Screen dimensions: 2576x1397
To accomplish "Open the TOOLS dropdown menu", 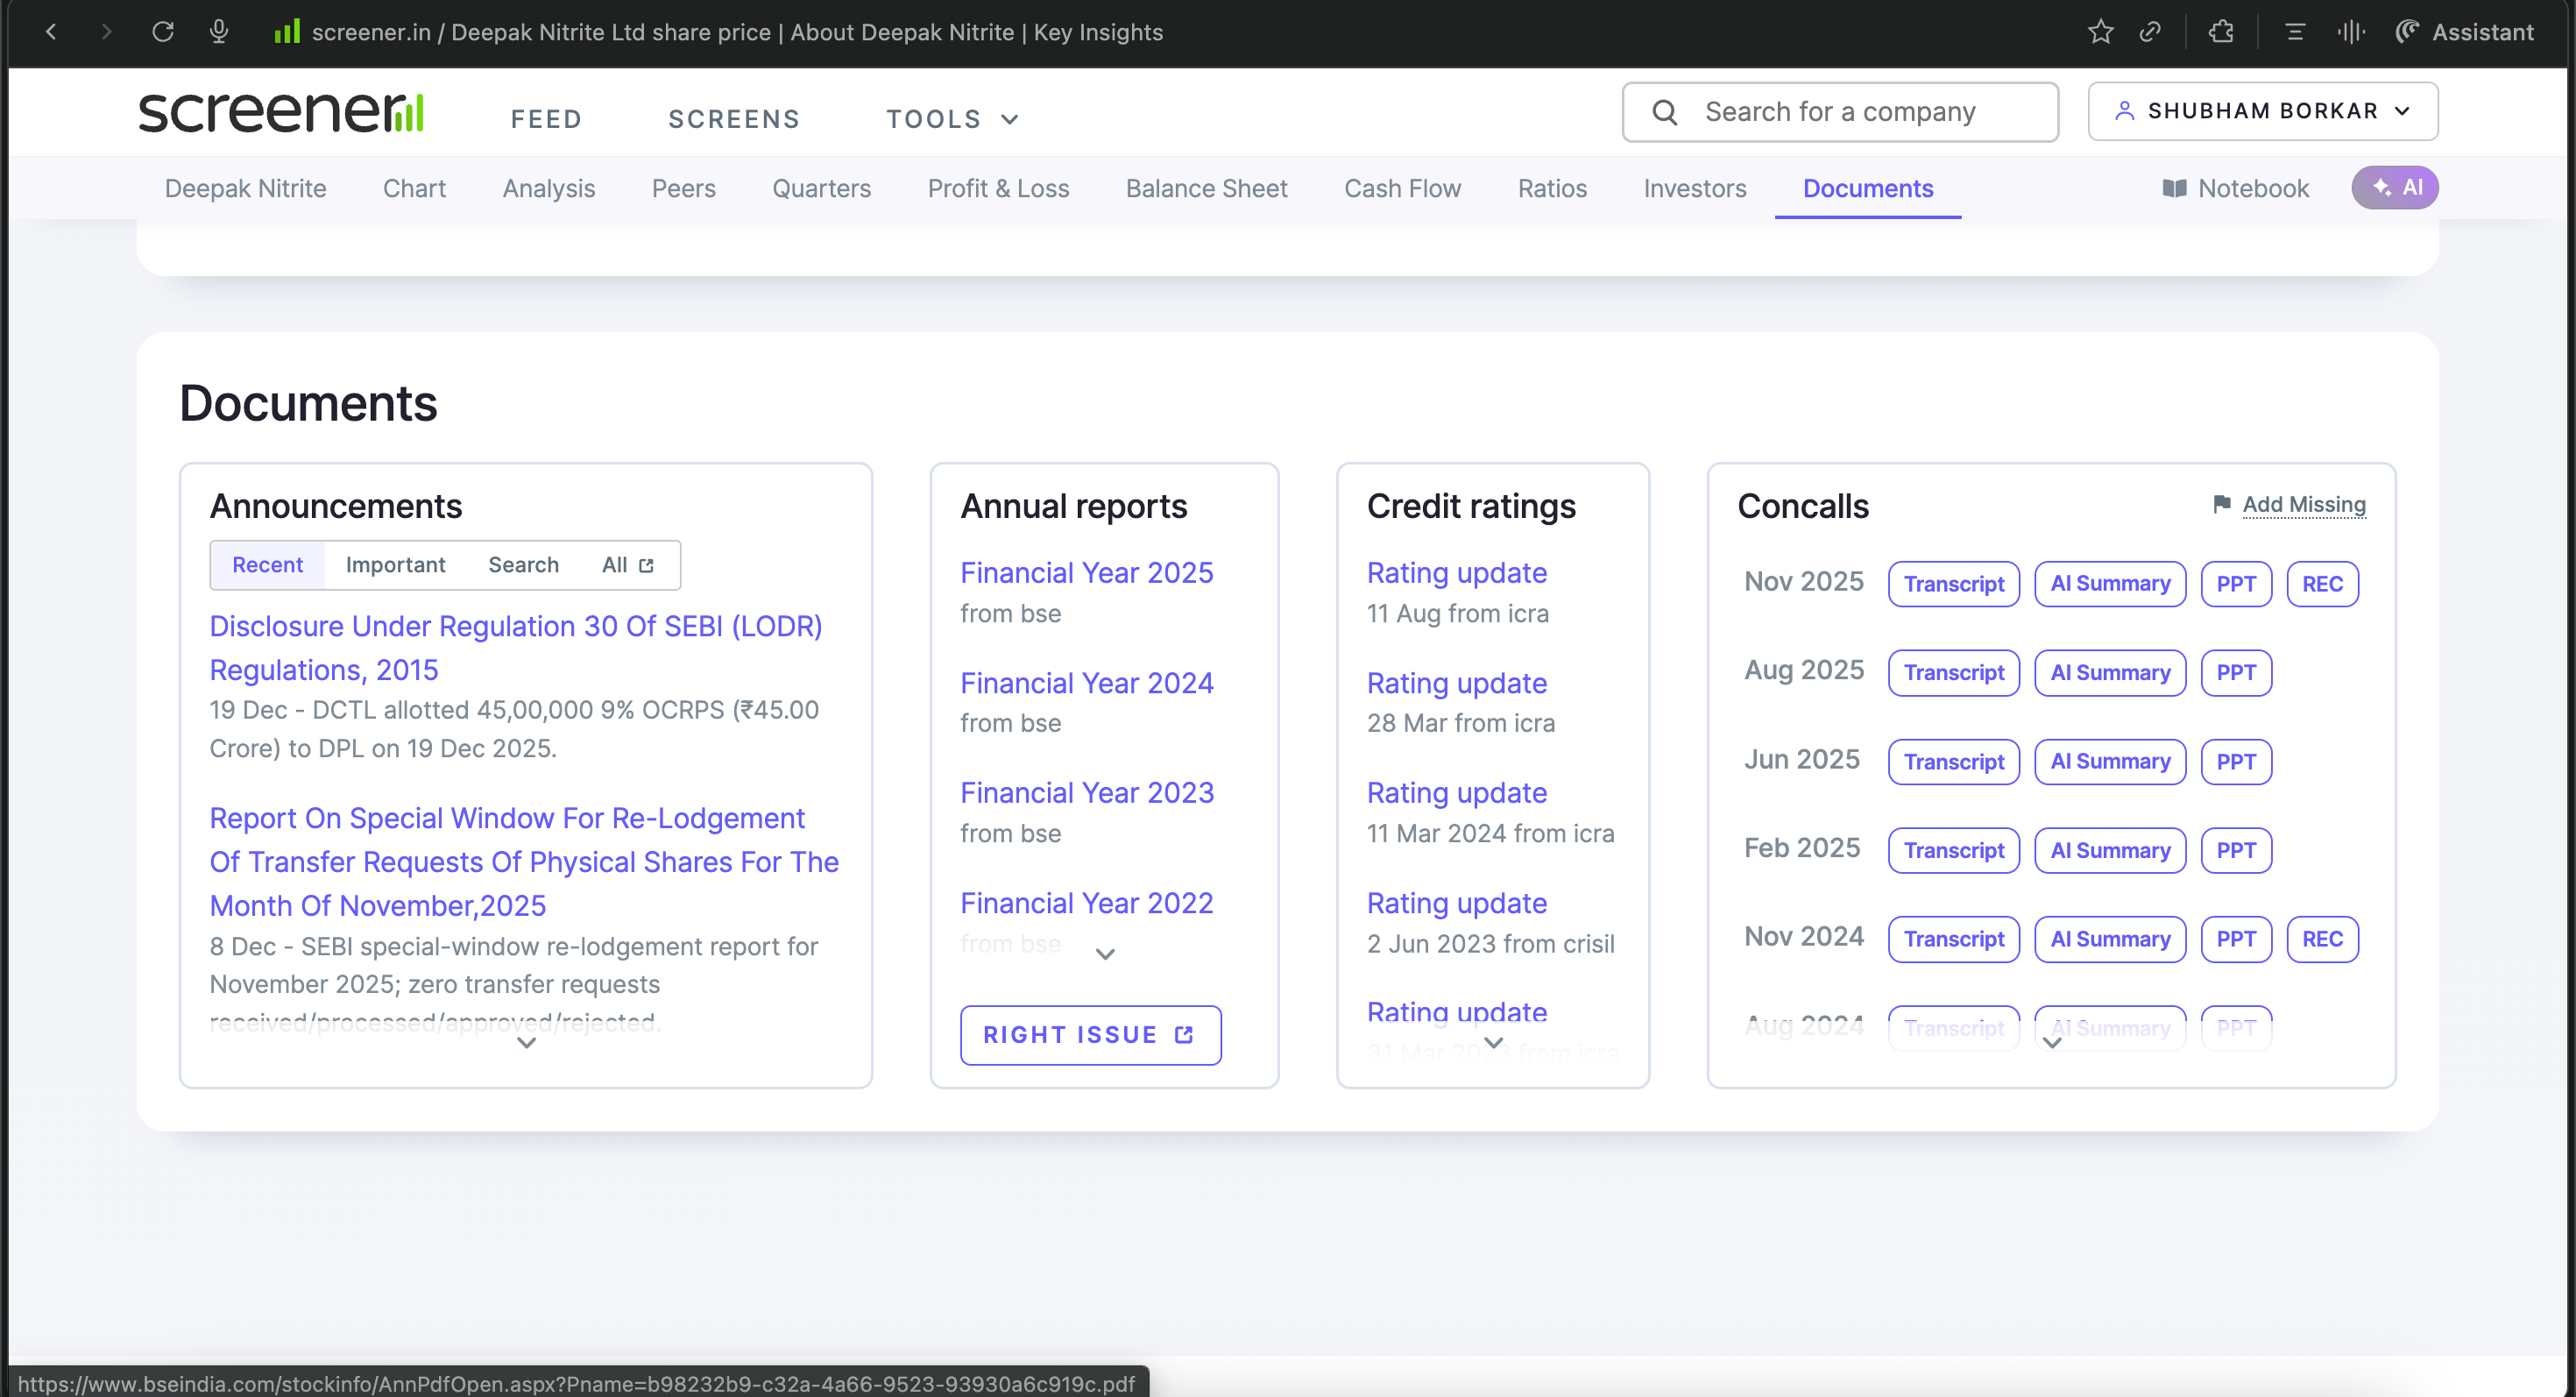I will tap(951, 119).
